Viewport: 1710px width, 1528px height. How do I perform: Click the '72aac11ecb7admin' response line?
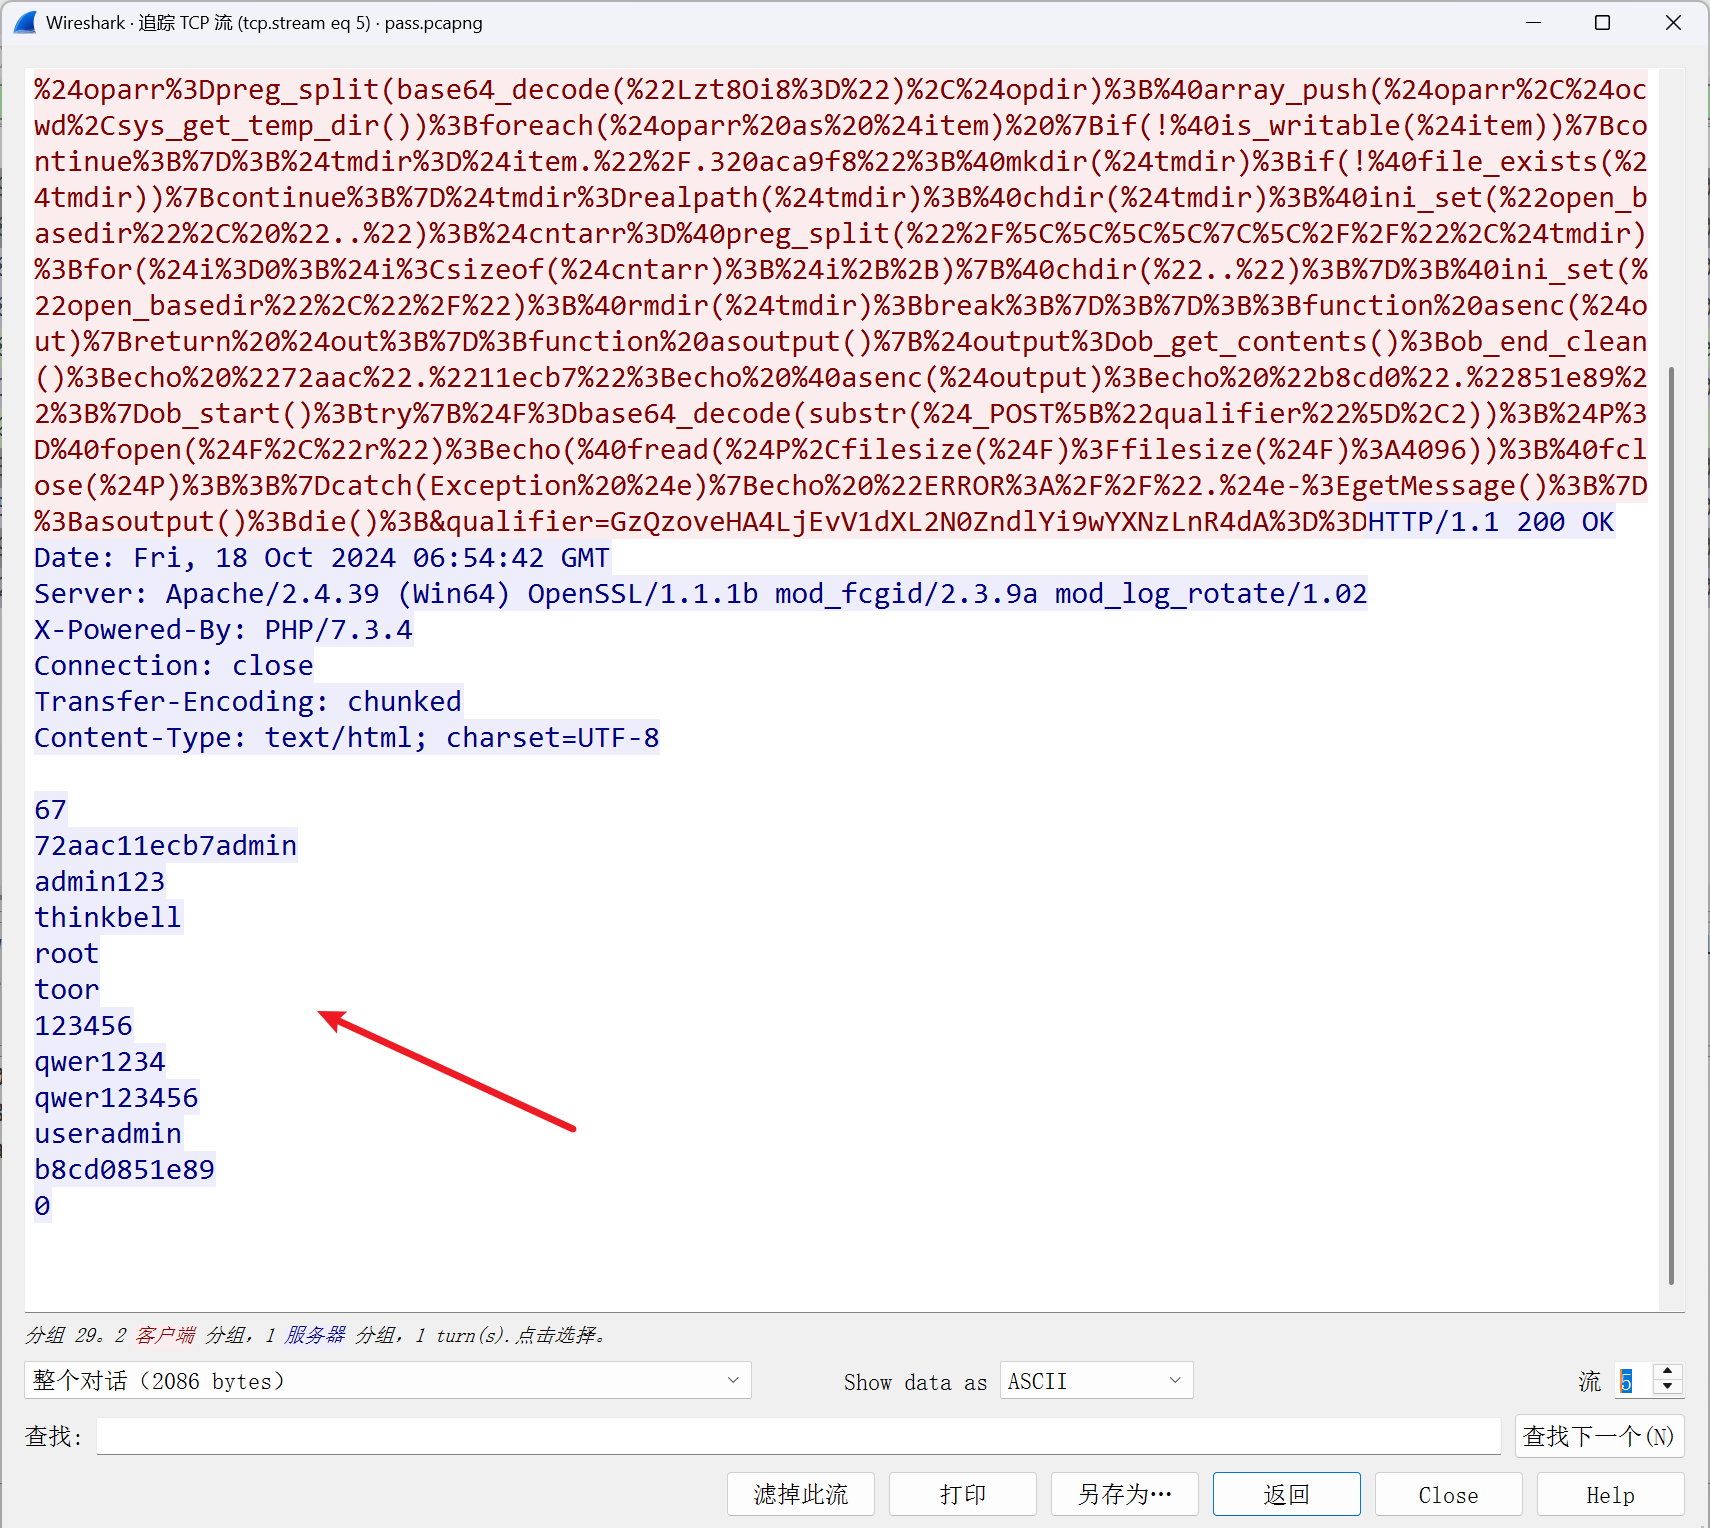[166, 846]
